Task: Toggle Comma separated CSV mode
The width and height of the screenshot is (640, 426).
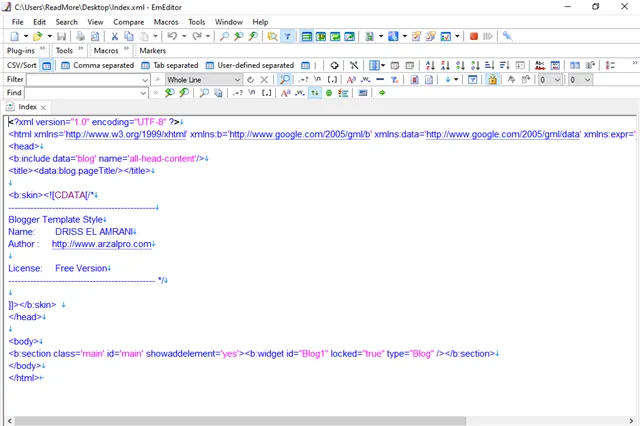Action: coord(98,65)
